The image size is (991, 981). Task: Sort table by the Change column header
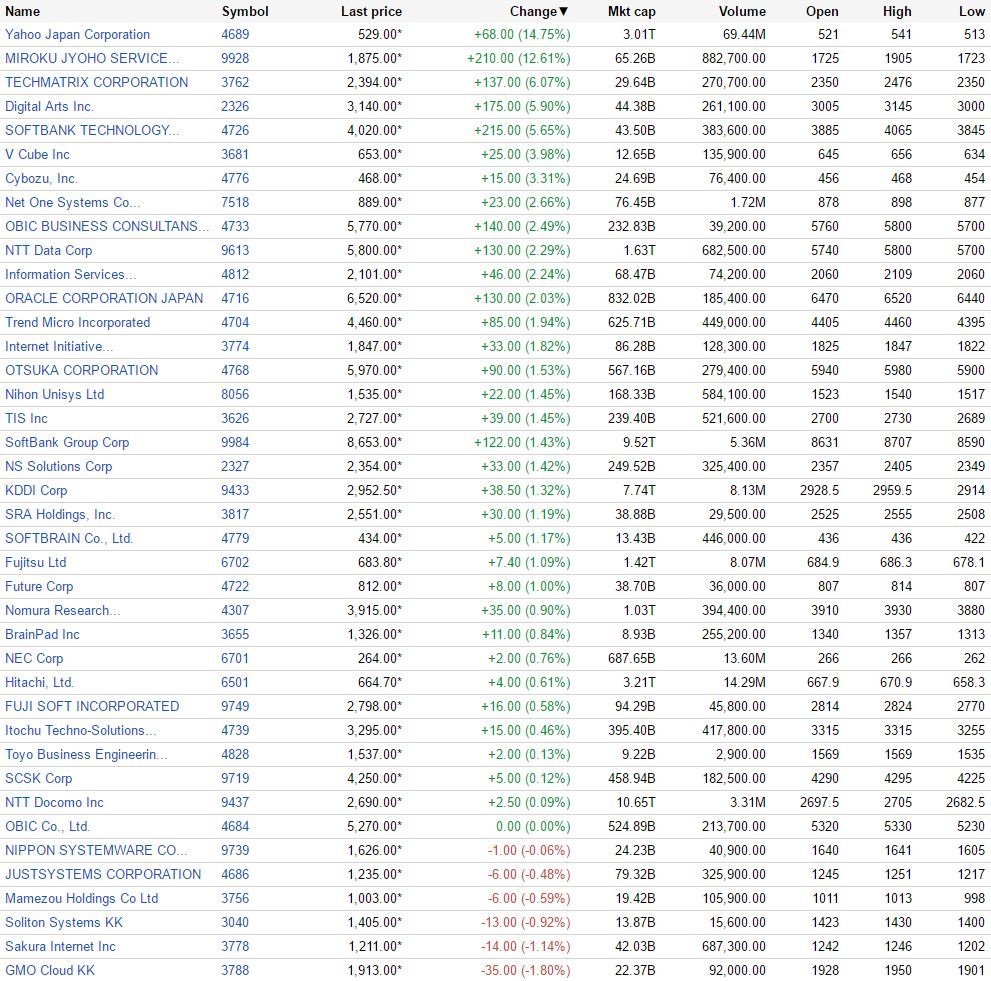539,11
